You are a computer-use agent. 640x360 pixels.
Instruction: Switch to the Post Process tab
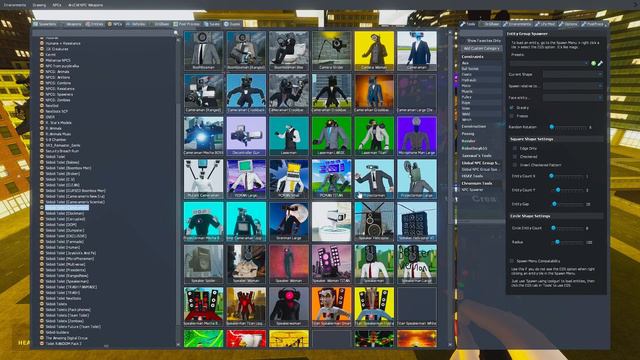click(x=187, y=24)
